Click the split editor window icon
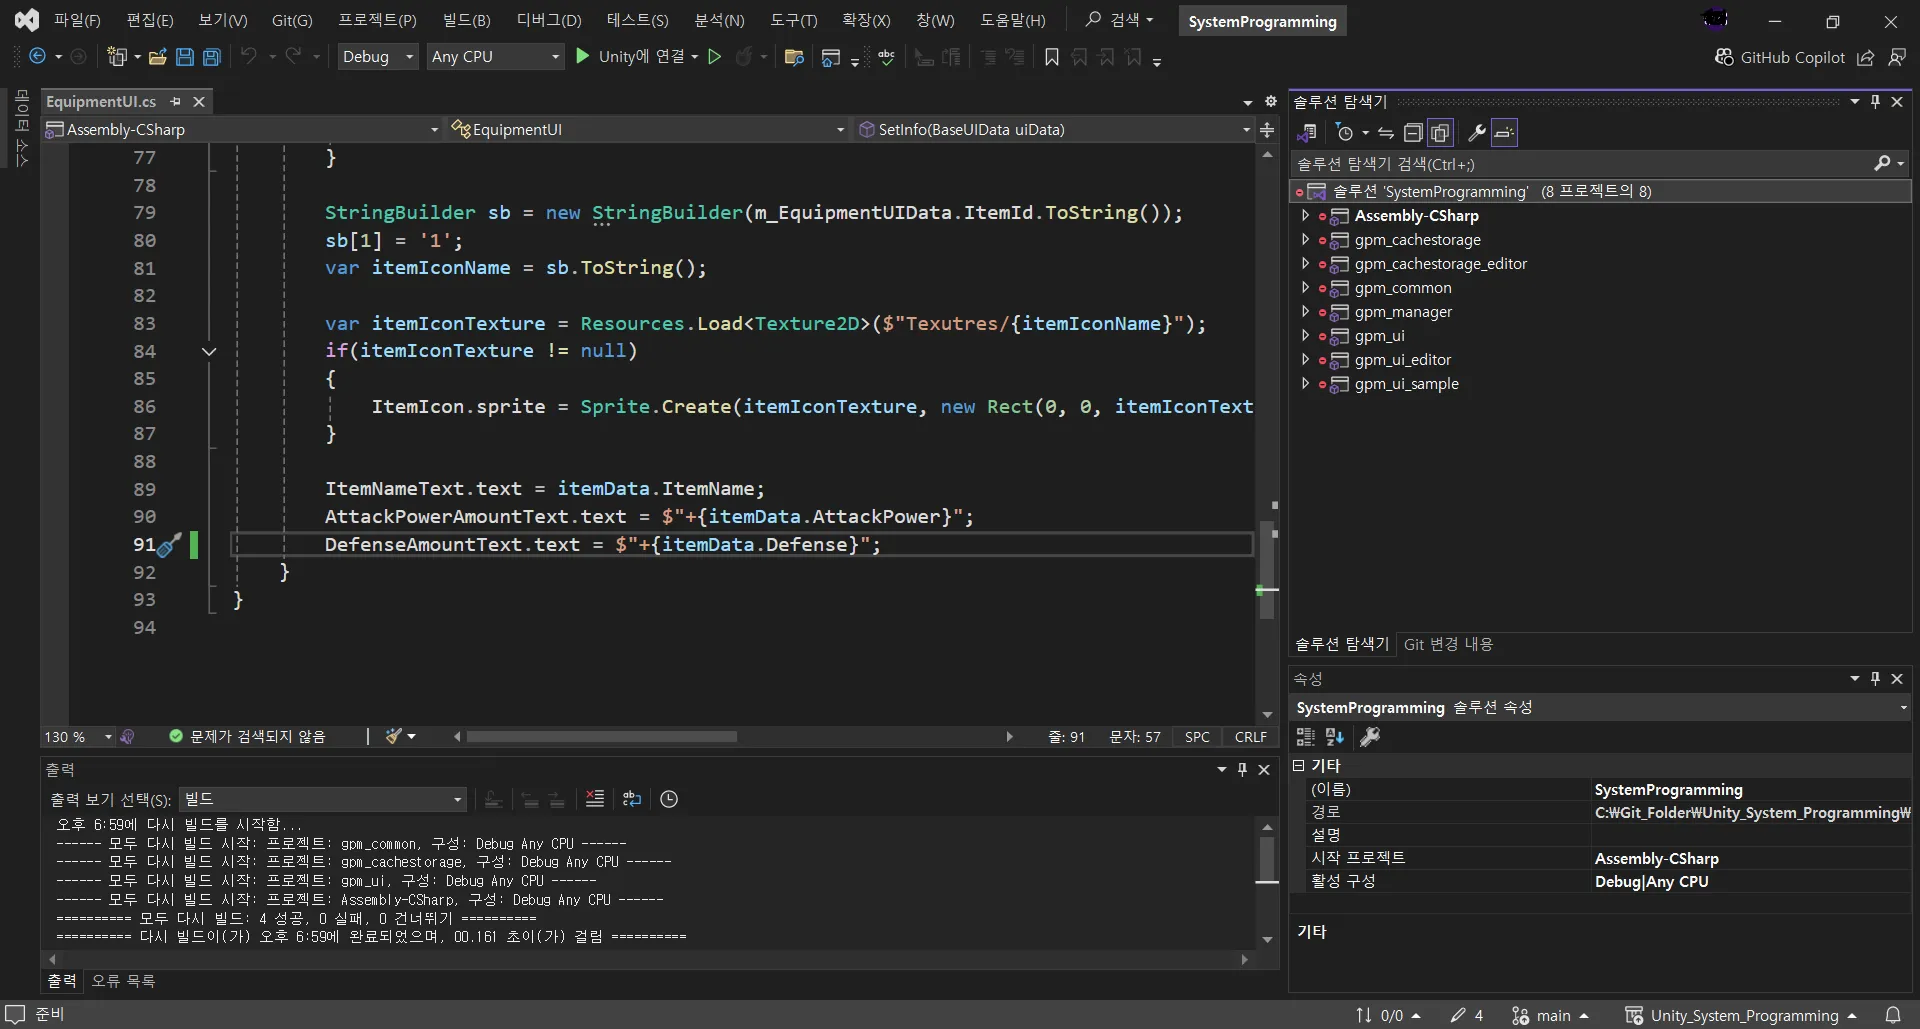The width and height of the screenshot is (1920, 1029). pos(1267,130)
